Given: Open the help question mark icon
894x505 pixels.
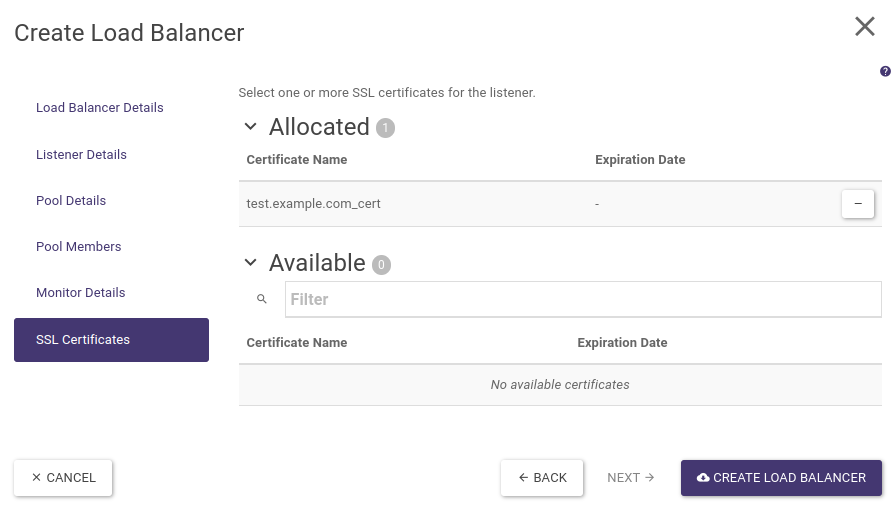Looking at the screenshot, I should (x=885, y=72).
